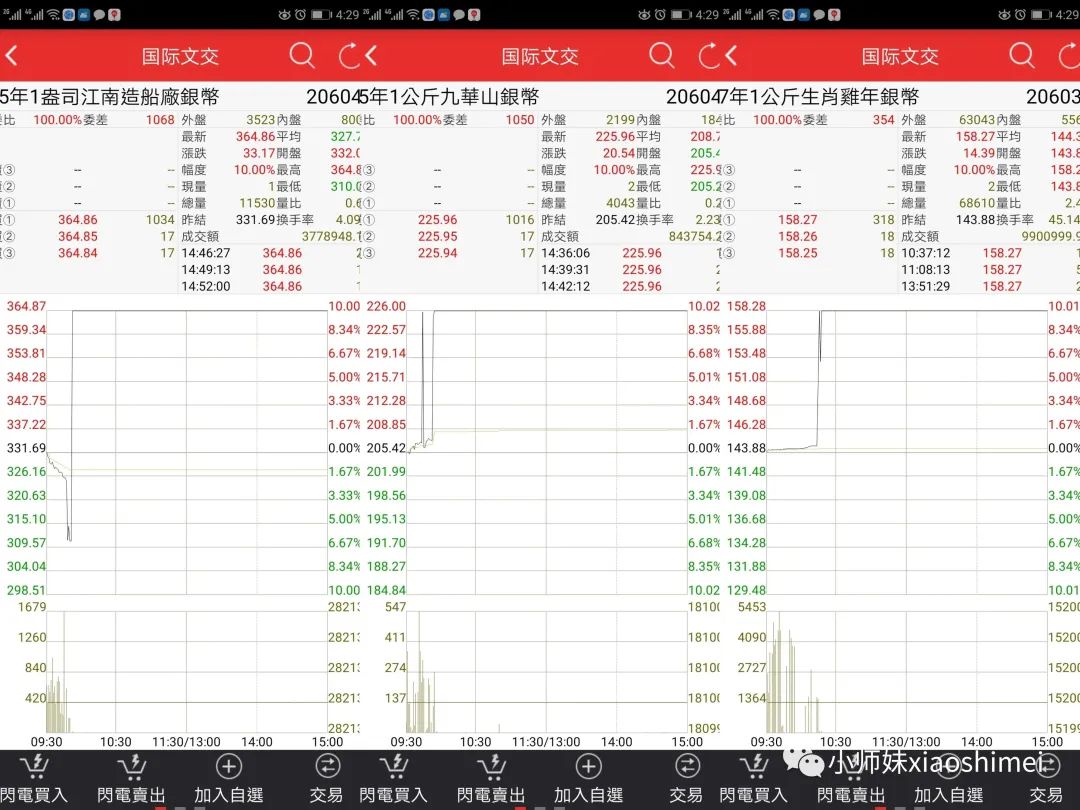Screen dimensions: 1080x810
Task: Open search on the 生肖雞年銀幣 screen
Action: pyautogui.click(x=1021, y=55)
